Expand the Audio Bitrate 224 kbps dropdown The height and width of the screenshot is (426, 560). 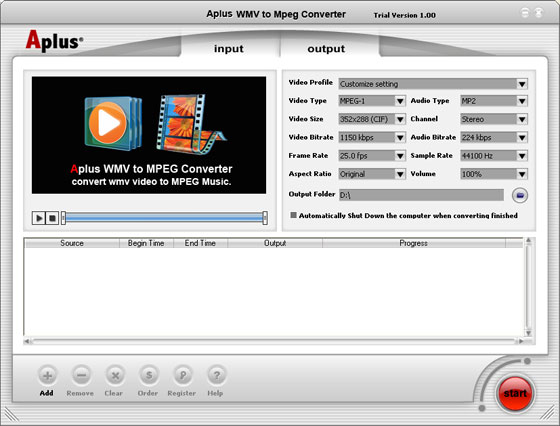[x=522, y=137]
